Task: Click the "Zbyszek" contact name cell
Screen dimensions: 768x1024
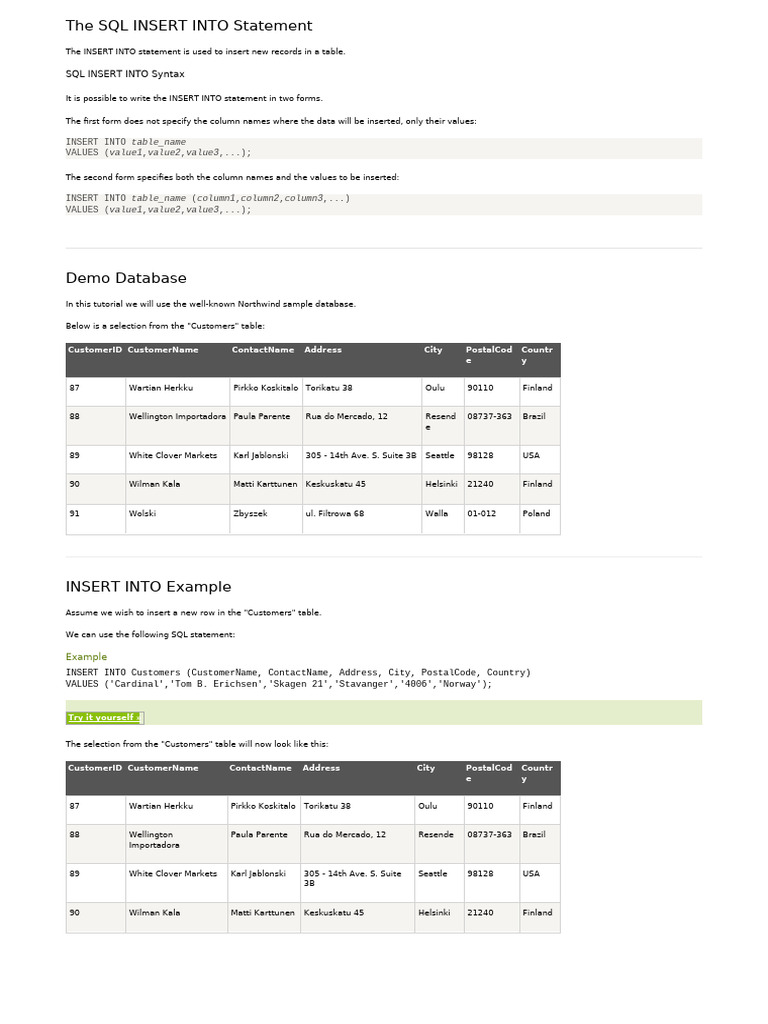Action: click(x=251, y=513)
